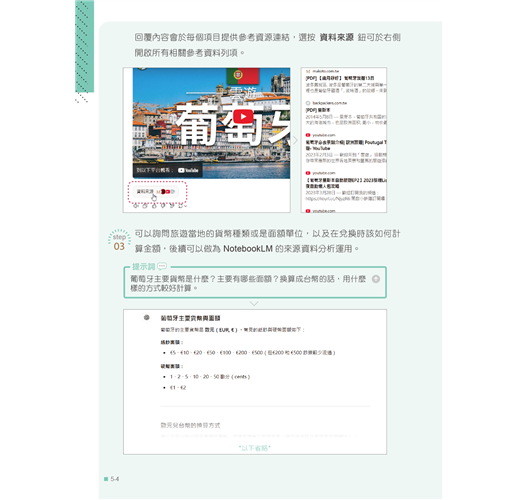Click the ChatGPT avatar beside response heading
Image resolution: width=520 pixels, height=500 pixels.
pos(147,318)
